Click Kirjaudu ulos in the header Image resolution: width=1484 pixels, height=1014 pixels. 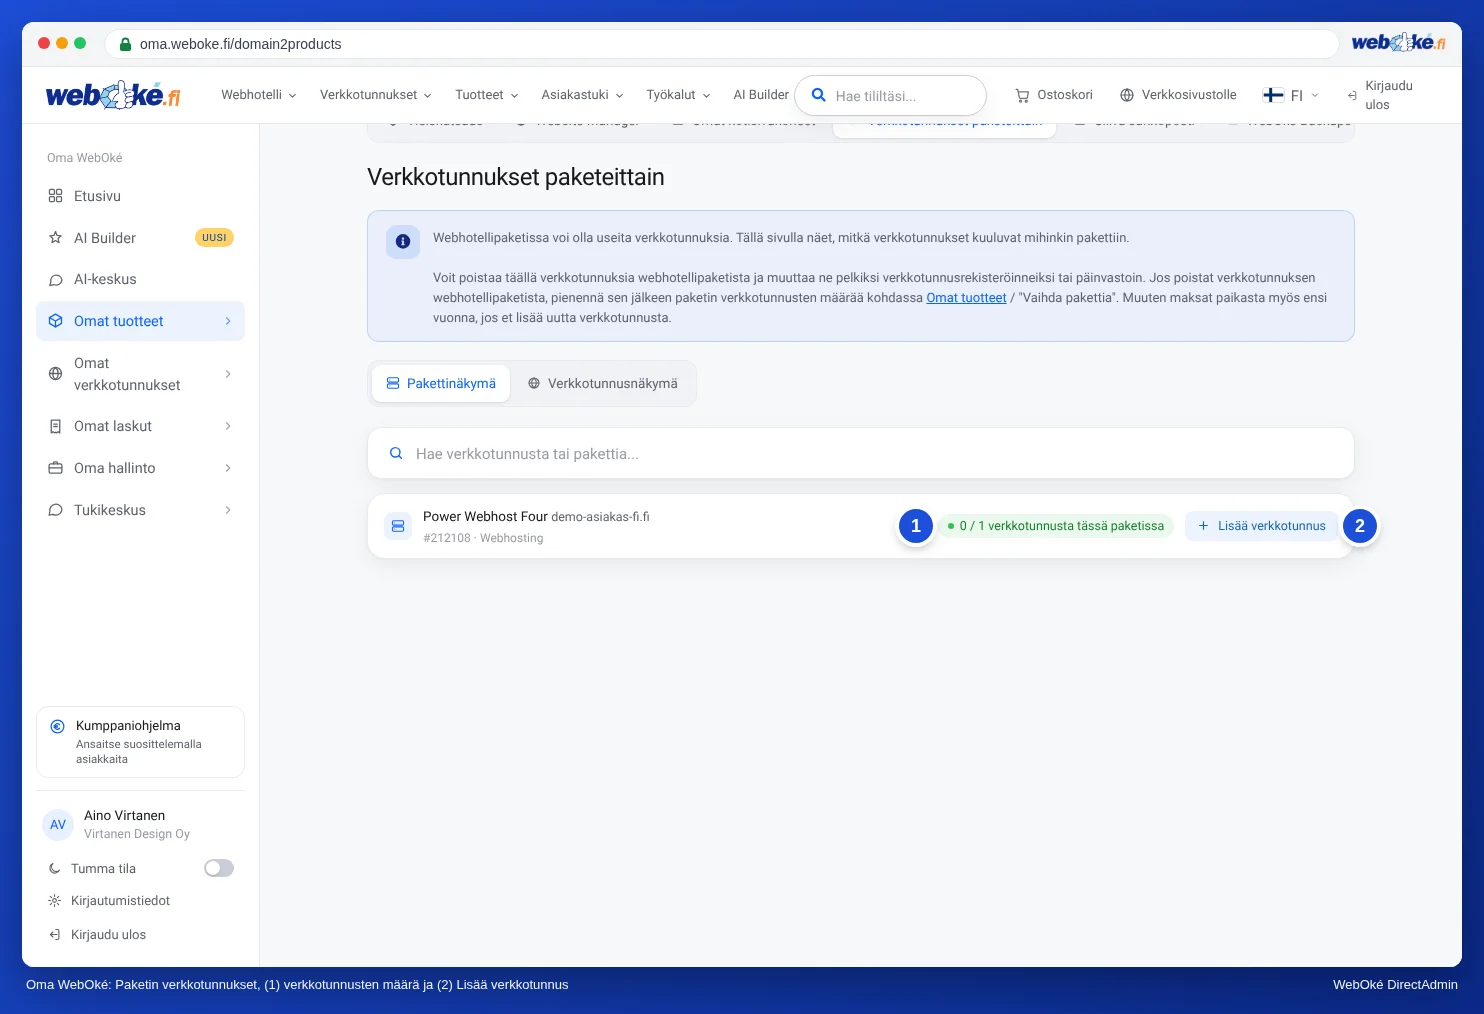pos(1379,95)
